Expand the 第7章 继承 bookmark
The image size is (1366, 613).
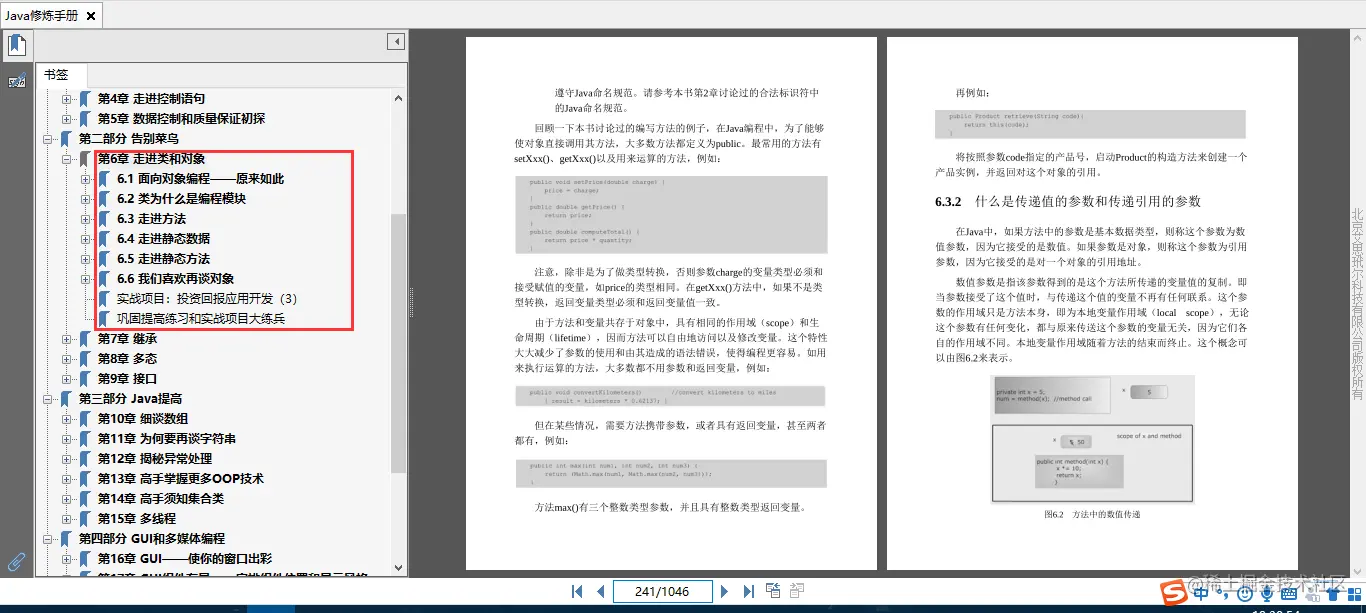[x=66, y=338]
